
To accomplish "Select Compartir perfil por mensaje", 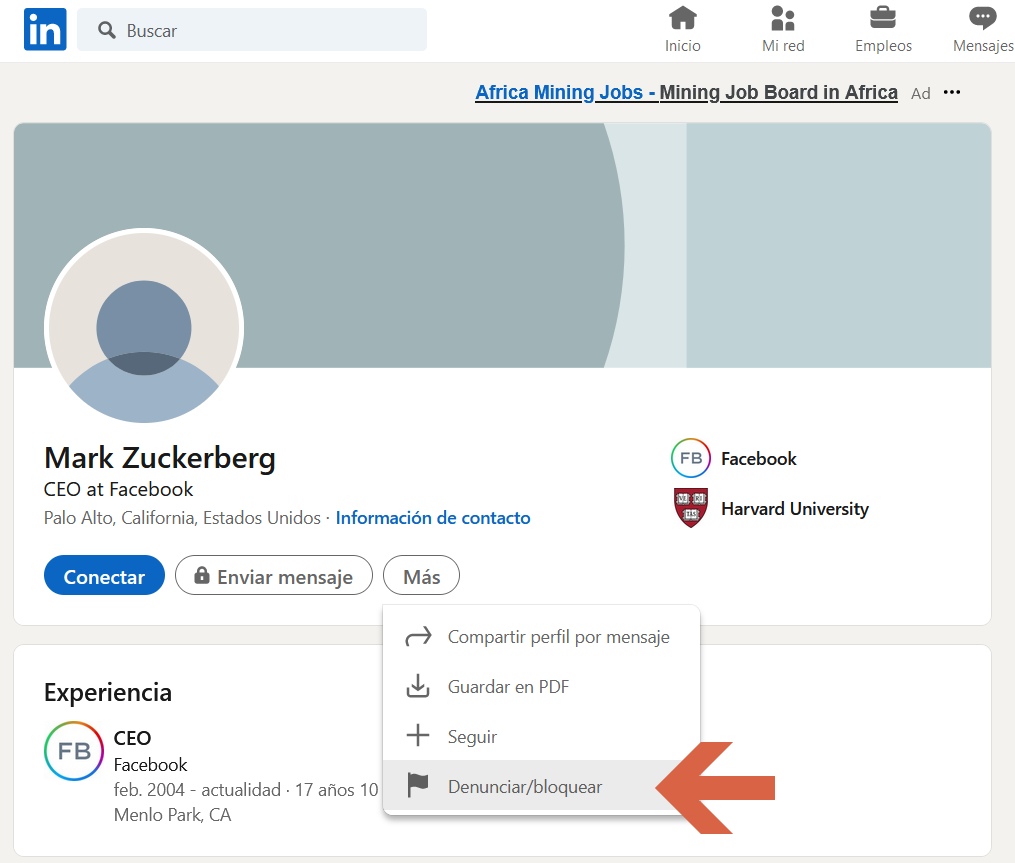I will (x=541, y=637).
